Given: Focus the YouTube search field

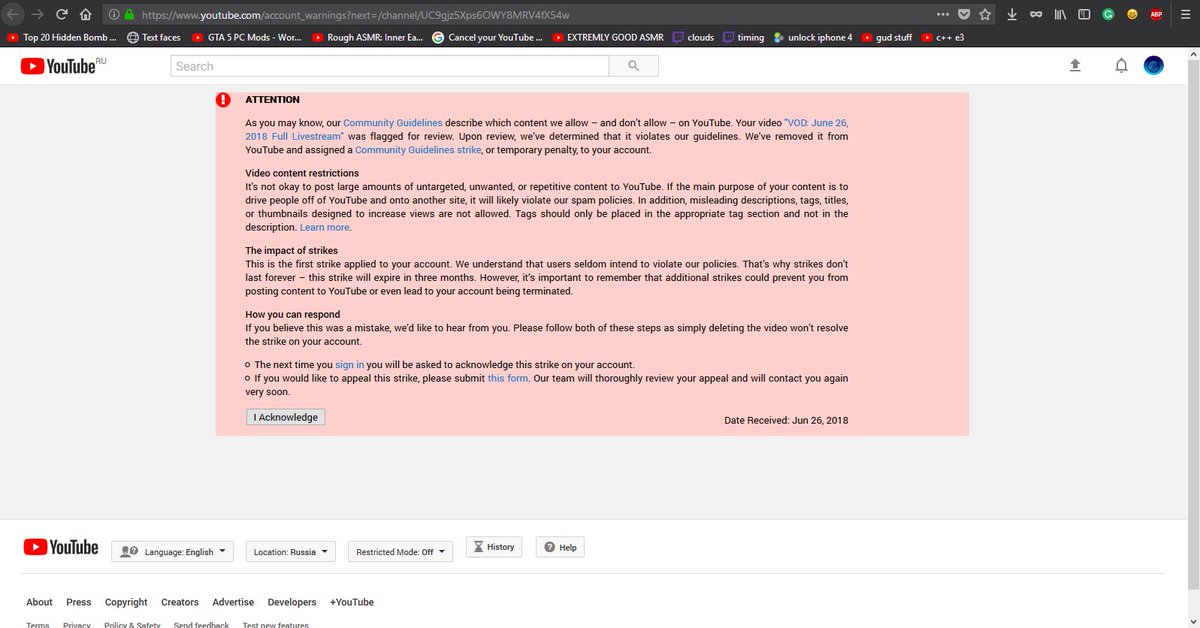Looking at the screenshot, I should pos(390,66).
